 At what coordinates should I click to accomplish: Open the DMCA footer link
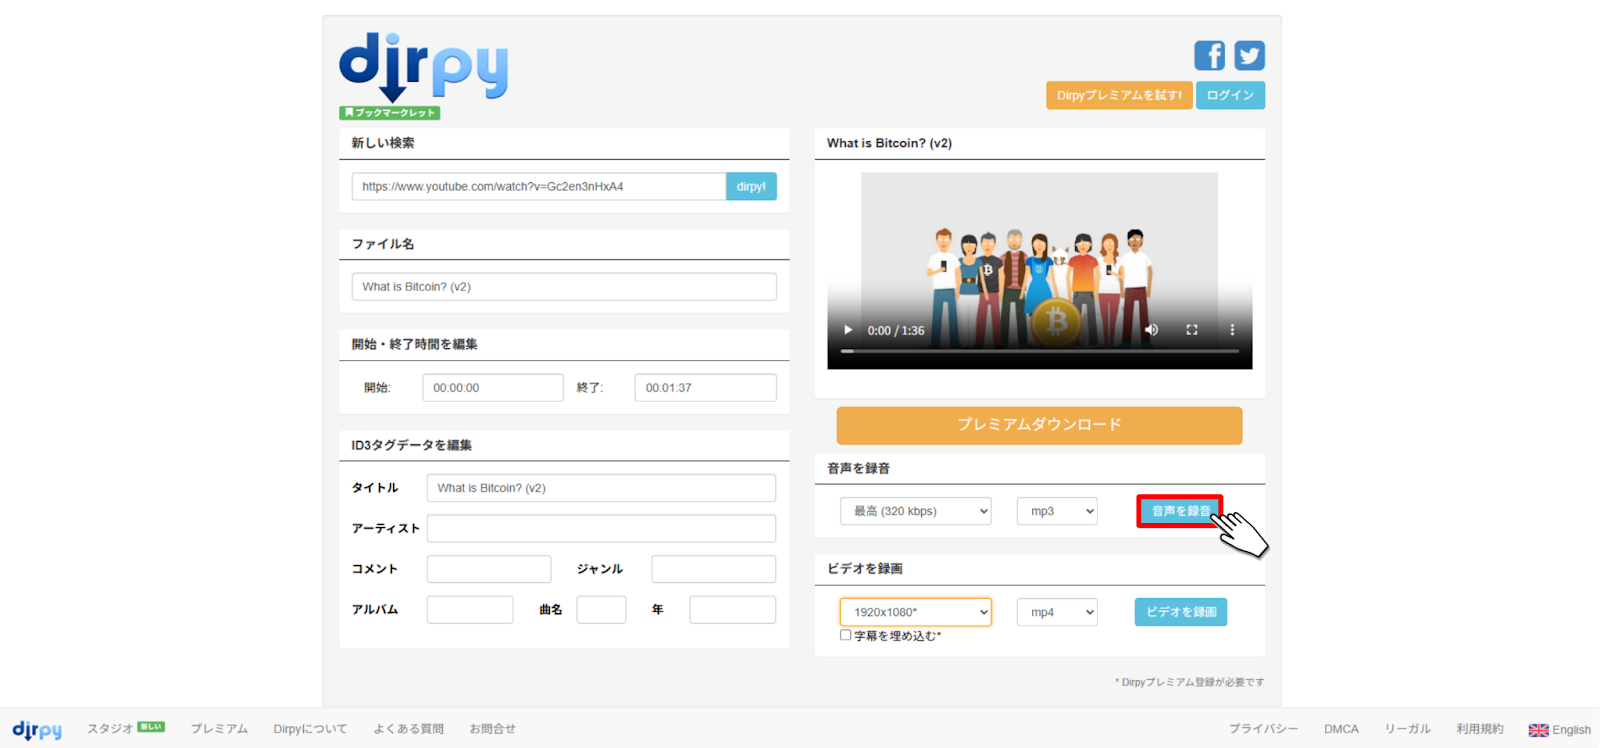[x=1341, y=729]
